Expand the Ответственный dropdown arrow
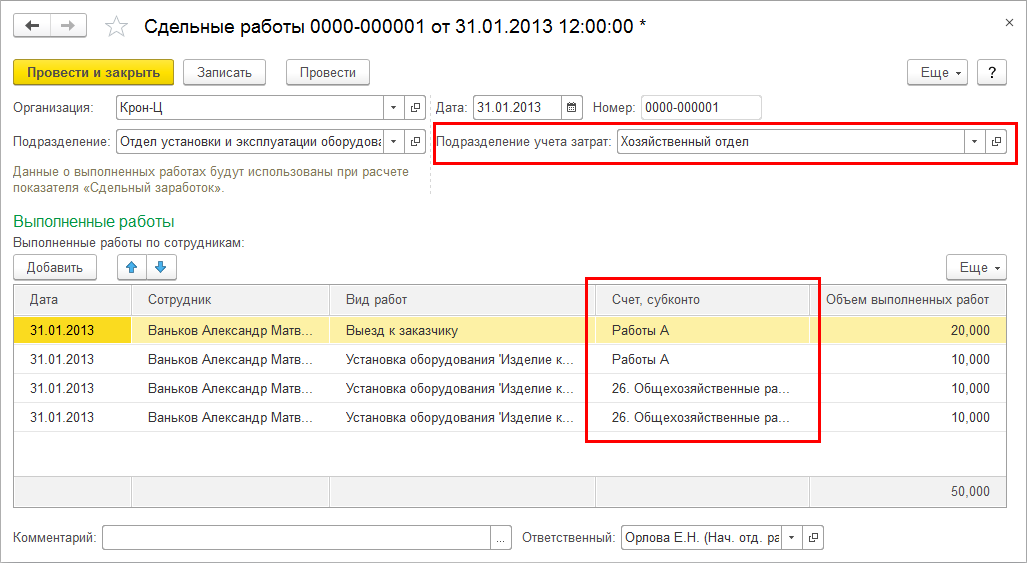The height and width of the screenshot is (563, 1027). click(791, 537)
